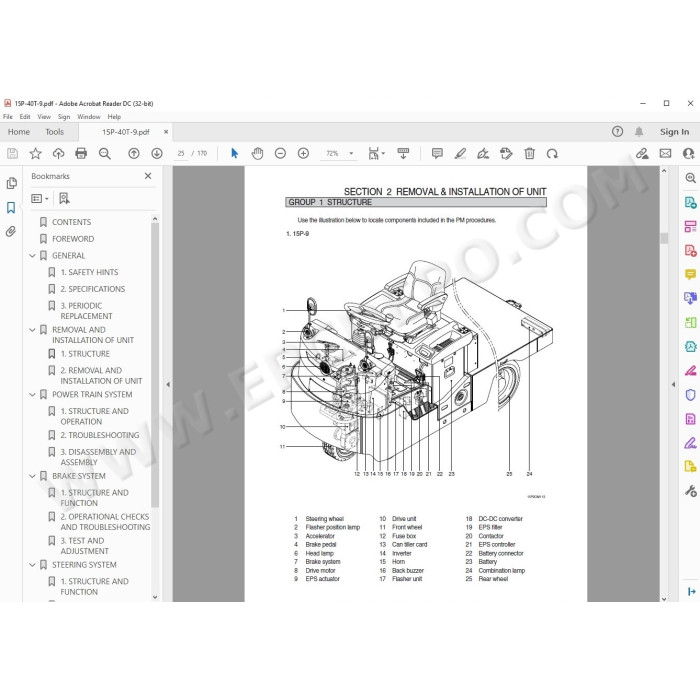Select the Highlight text tool

click(460, 154)
